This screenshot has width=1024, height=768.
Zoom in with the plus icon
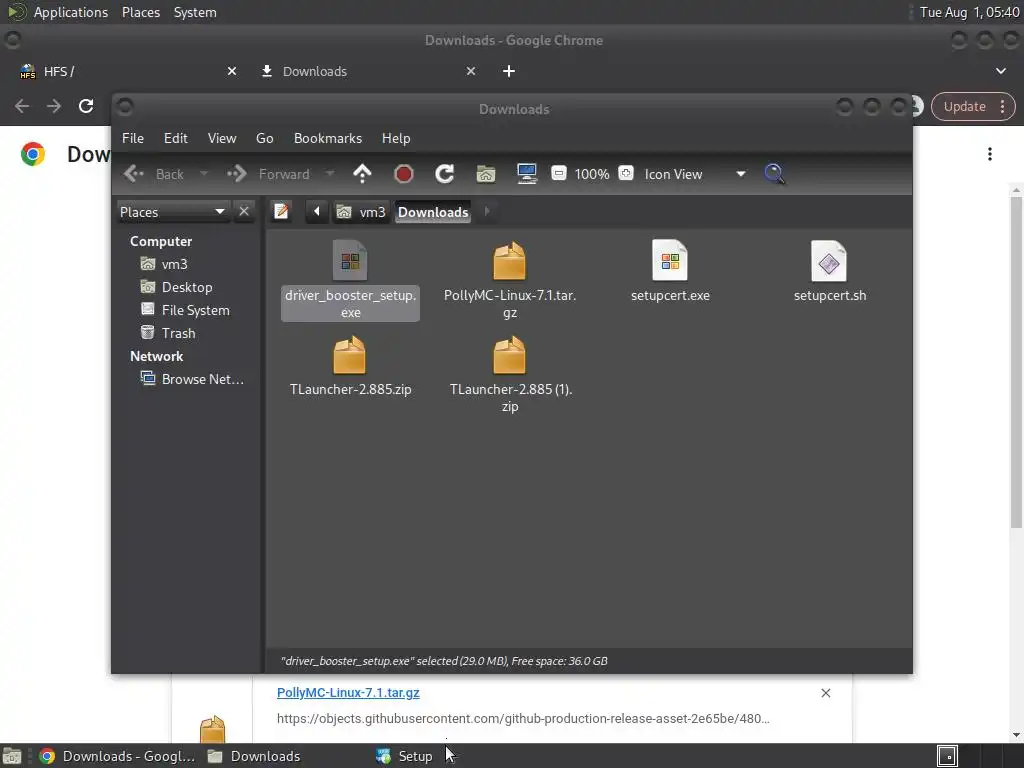[x=626, y=173]
